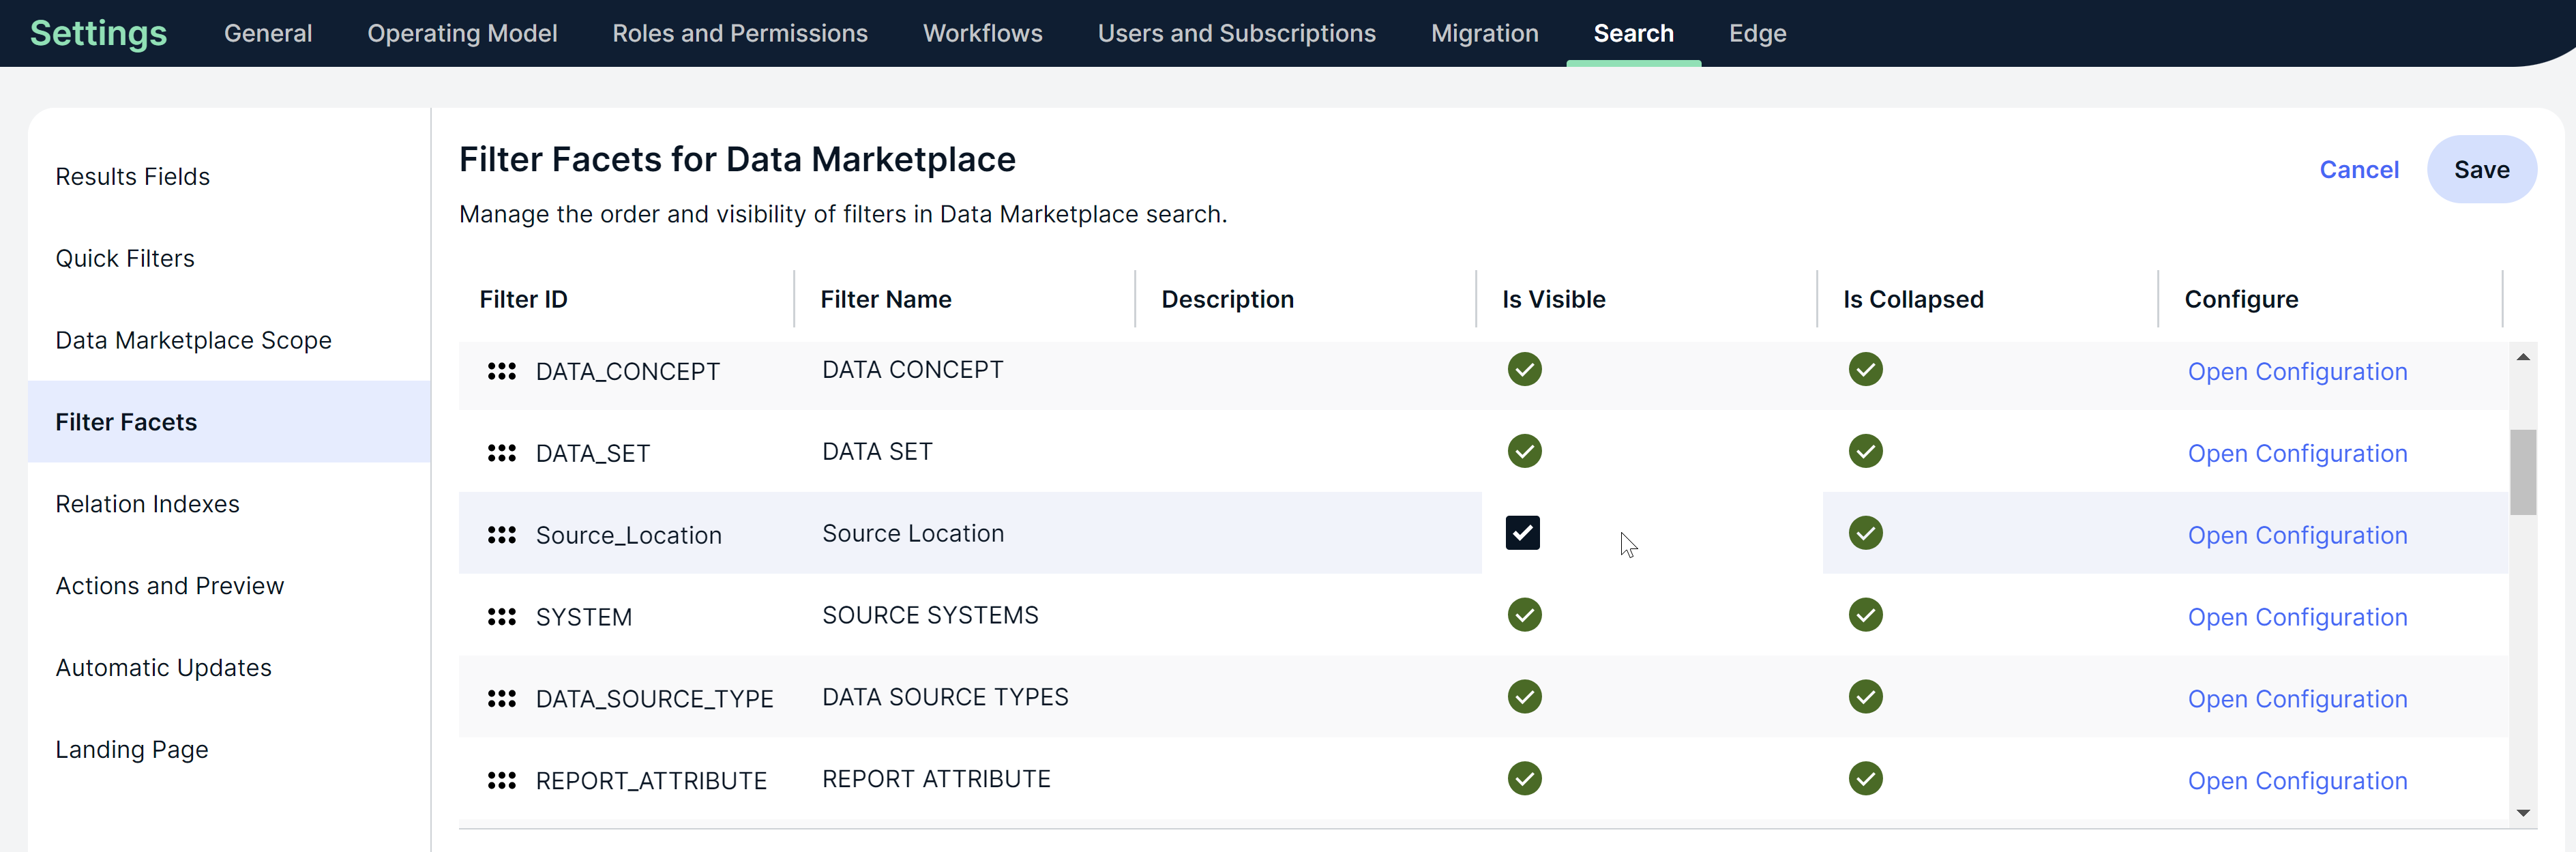The width and height of the screenshot is (2576, 852).
Task: Grab the drag handle for DATA_CONCEPT row
Action: coord(501,371)
